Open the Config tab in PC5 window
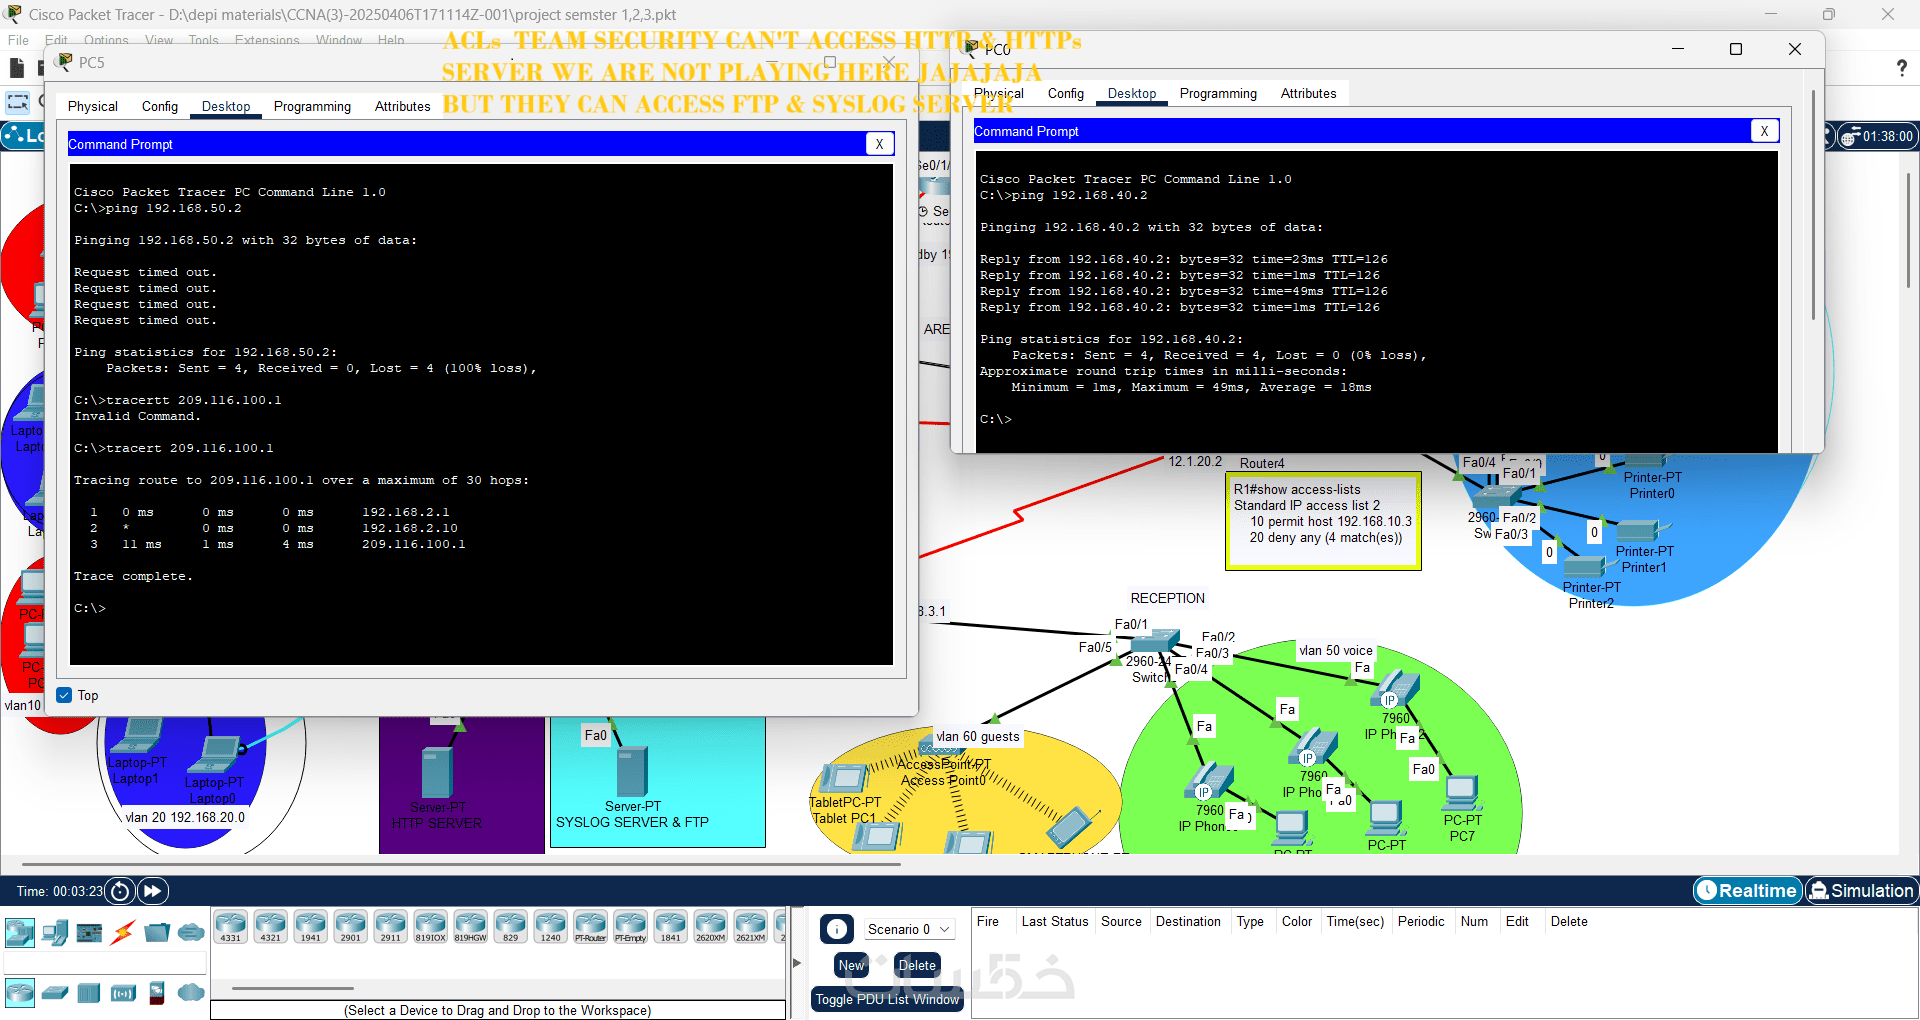Screen dimensions: 1920x1020 160,106
